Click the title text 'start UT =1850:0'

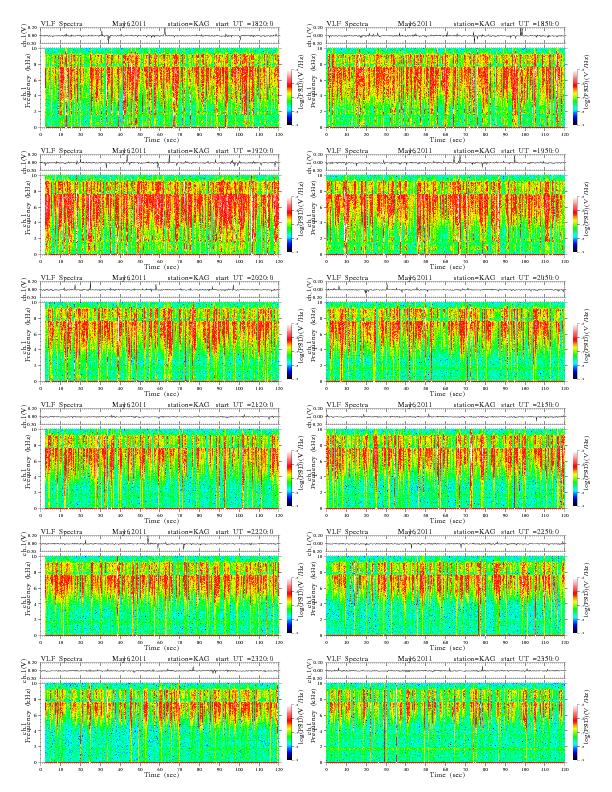click(x=530, y=23)
